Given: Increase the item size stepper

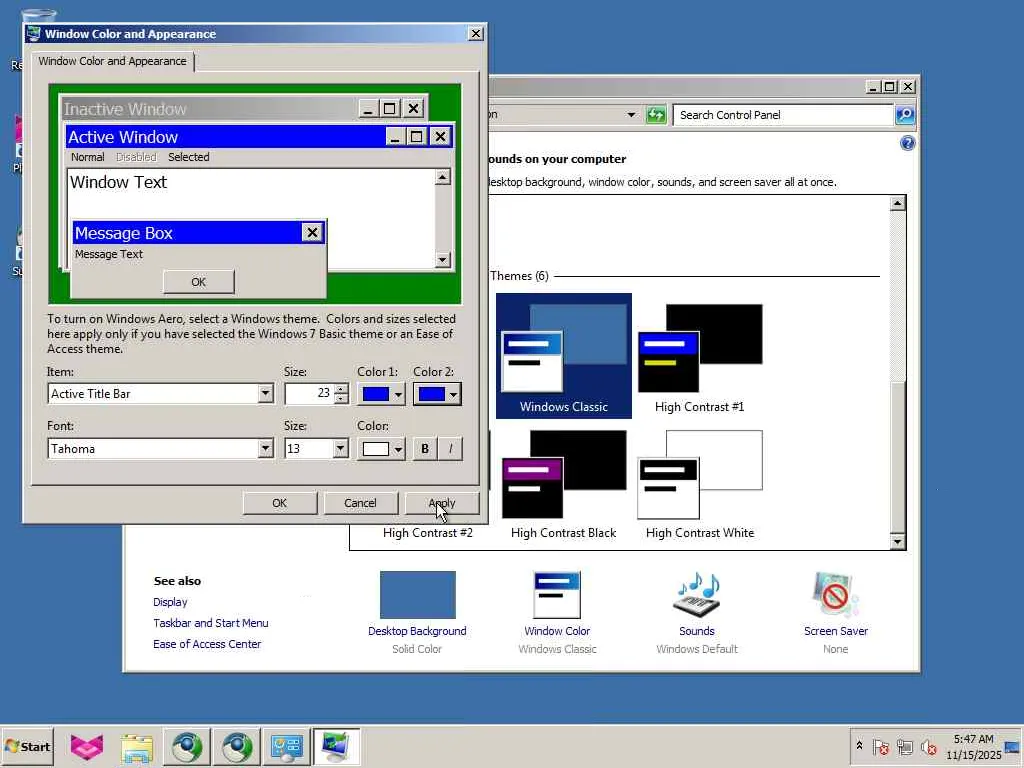Looking at the screenshot, I should click(341, 389).
